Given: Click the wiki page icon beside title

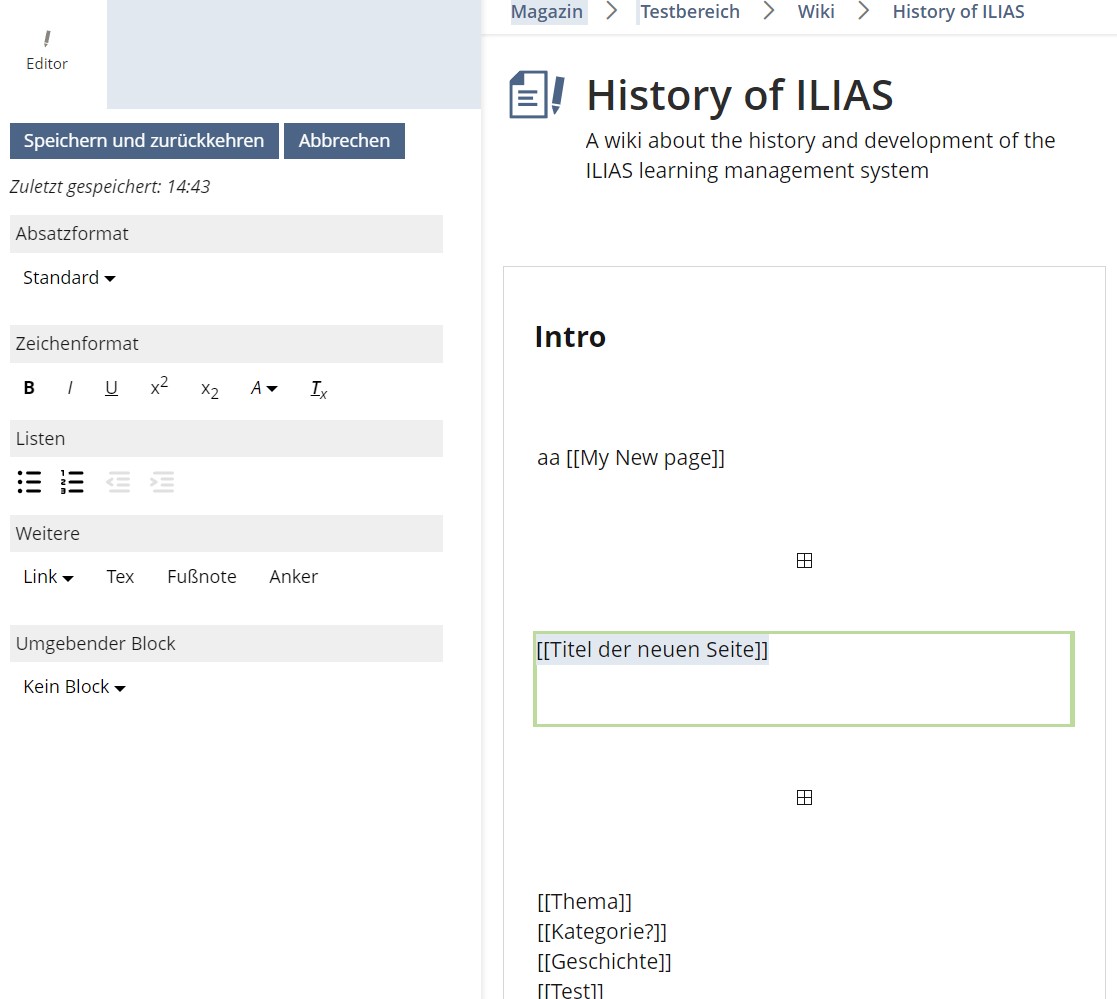Looking at the screenshot, I should [x=537, y=94].
